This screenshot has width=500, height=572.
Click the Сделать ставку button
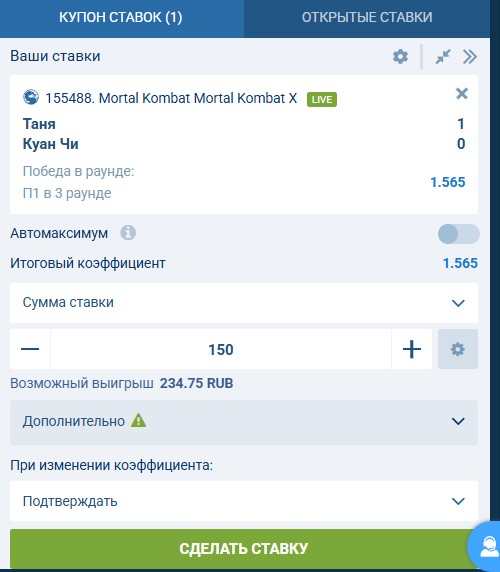[244, 548]
